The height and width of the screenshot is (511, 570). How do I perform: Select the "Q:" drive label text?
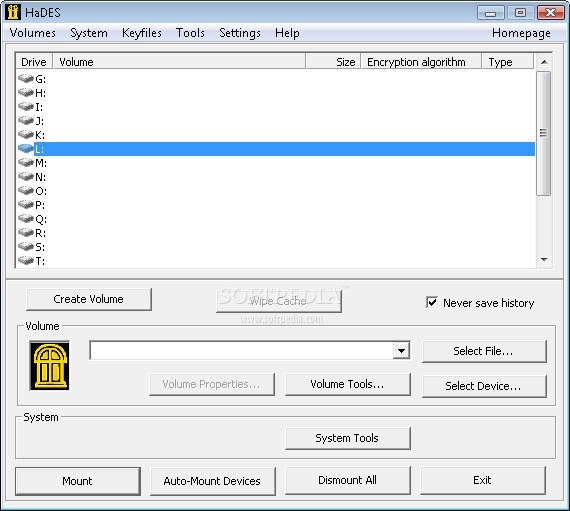point(41,219)
